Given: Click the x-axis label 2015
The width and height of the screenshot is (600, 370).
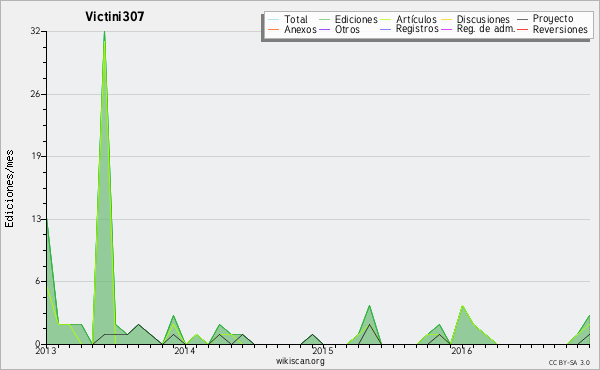Looking at the screenshot, I should pos(323,351).
